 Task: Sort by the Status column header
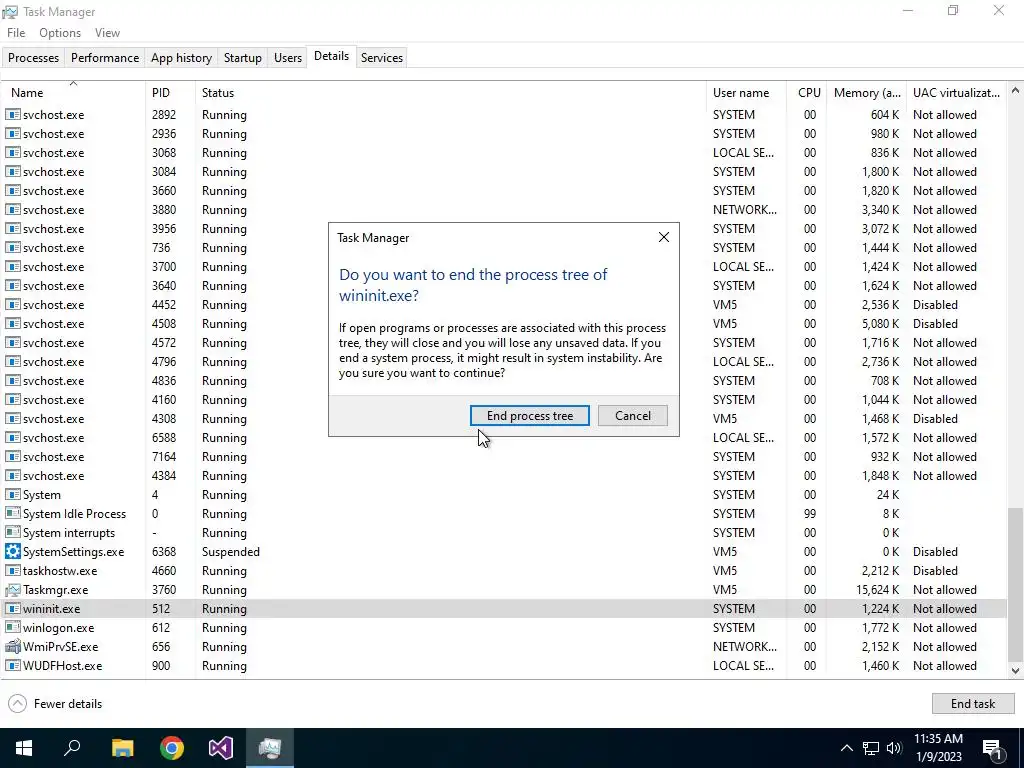tap(451, 93)
